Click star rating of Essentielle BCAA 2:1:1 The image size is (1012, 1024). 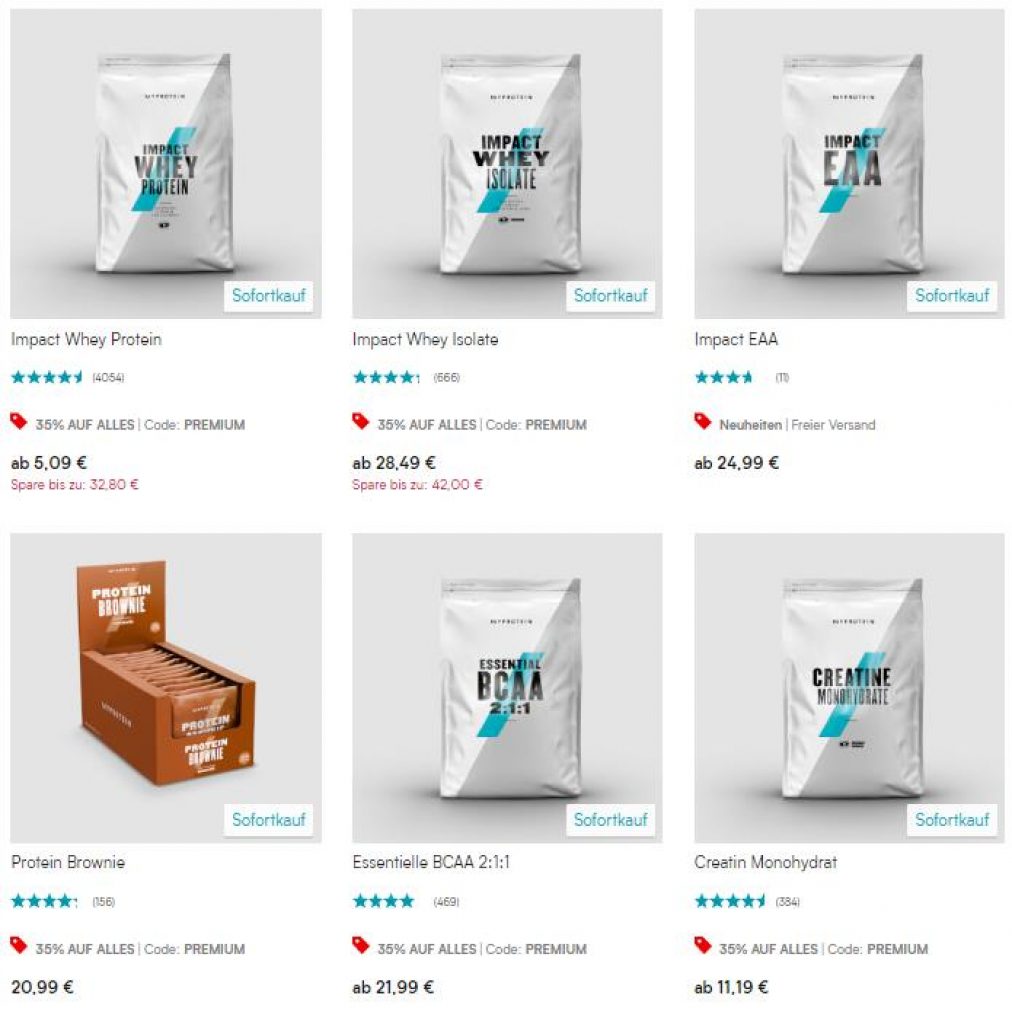pos(383,901)
